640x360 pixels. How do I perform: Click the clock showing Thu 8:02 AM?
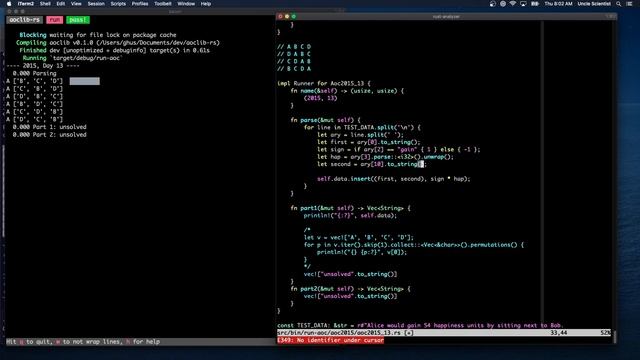(558, 4)
